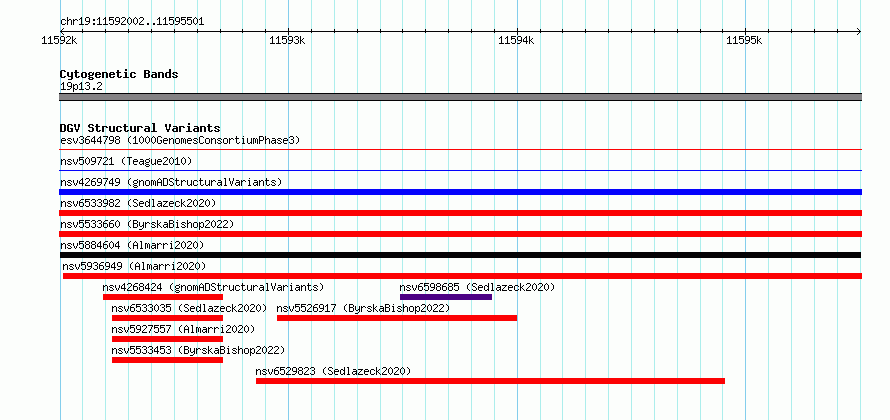The image size is (890, 420).
Task: Click the 11593k ruler label
Action: click(x=288, y=40)
